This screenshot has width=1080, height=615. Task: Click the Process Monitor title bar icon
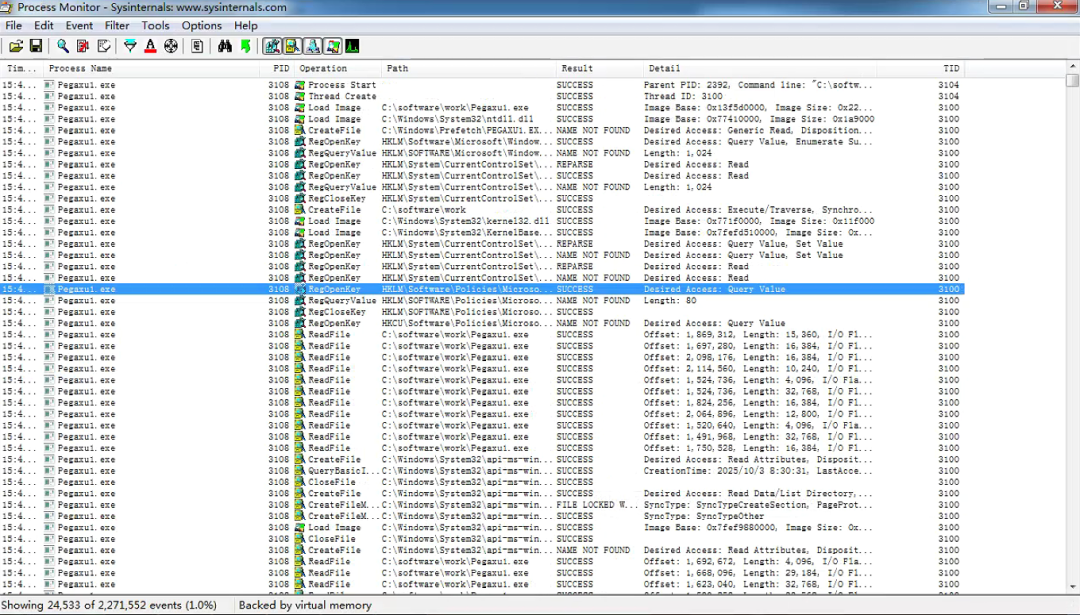point(7,7)
